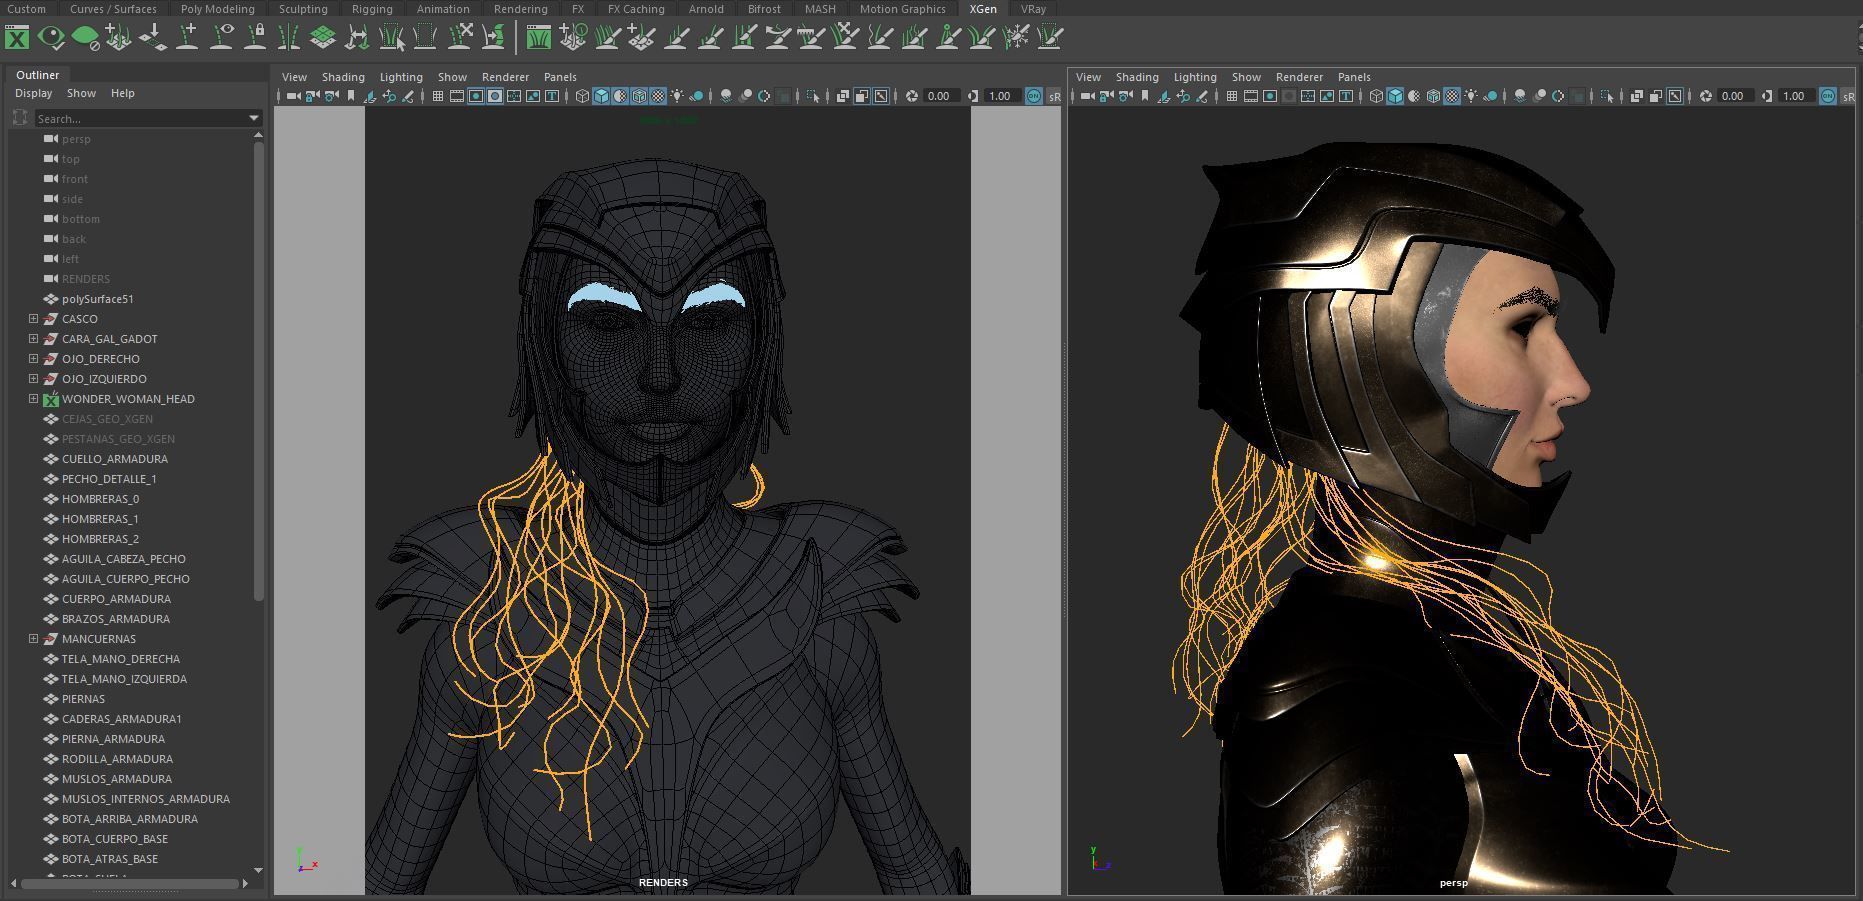
Task: Click the Outliner vertical scrollbar
Action: [258, 370]
